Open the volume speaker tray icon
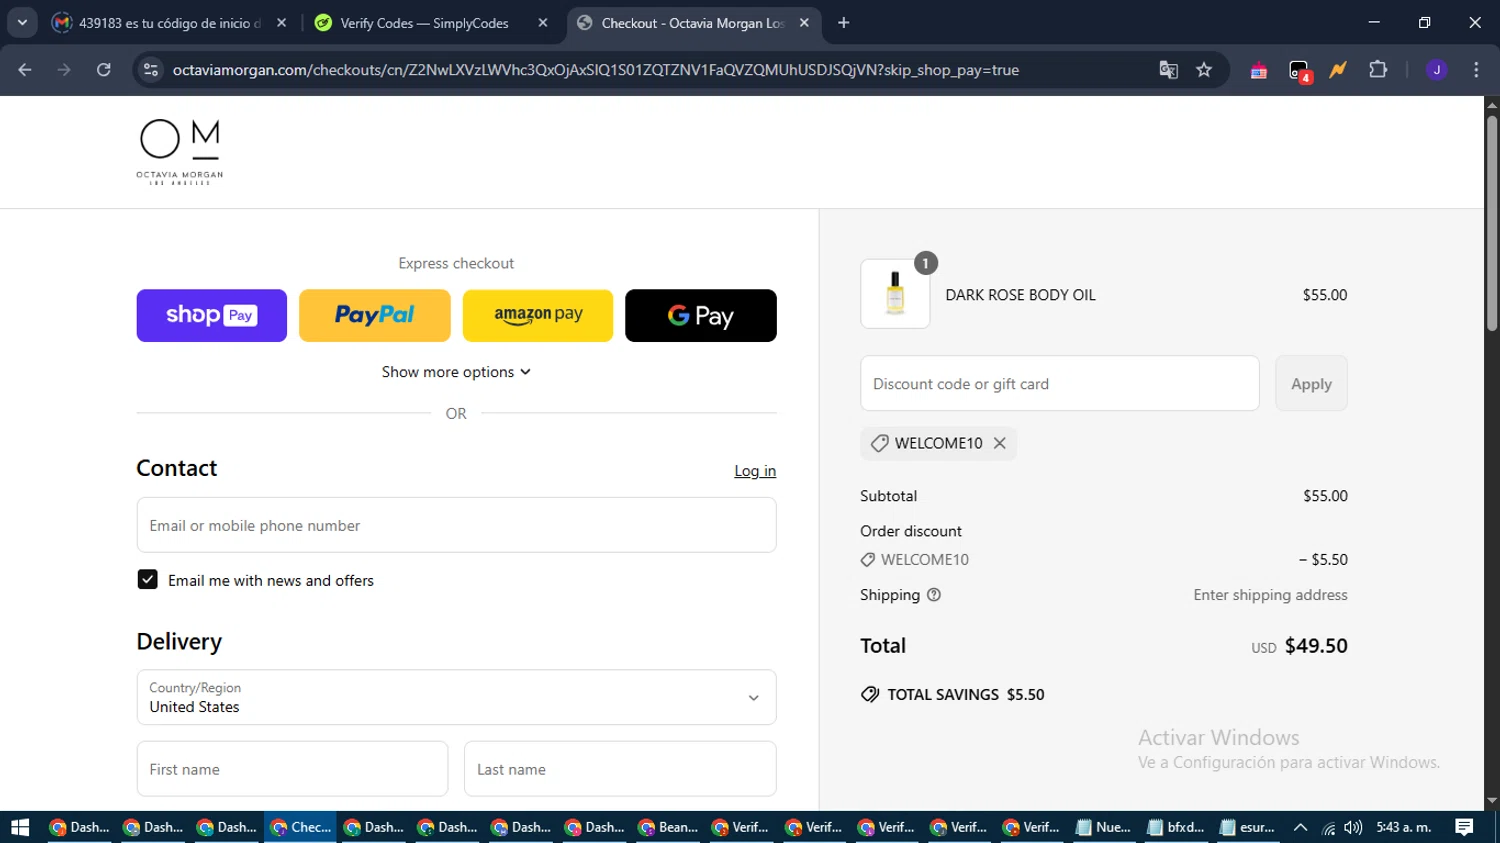The width and height of the screenshot is (1500, 843). pos(1353,827)
